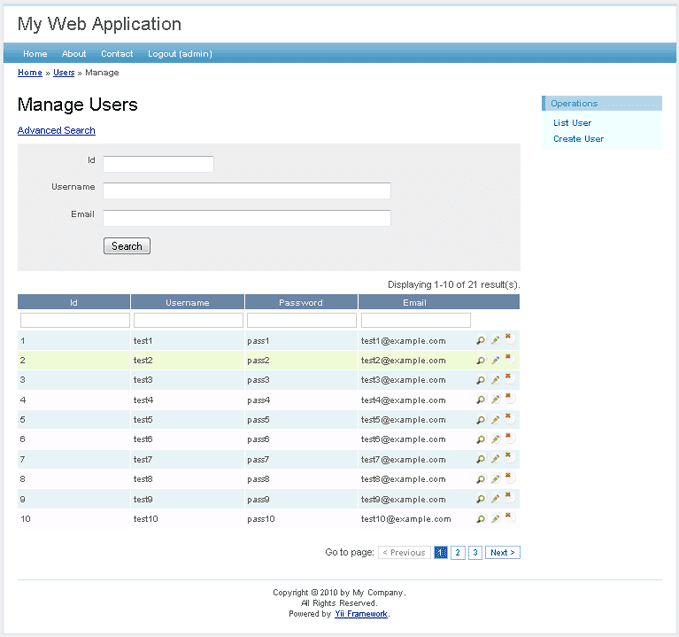Screen dimensions: 679x637
Task: Jump to page 3 of results
Action: [475, 553]
